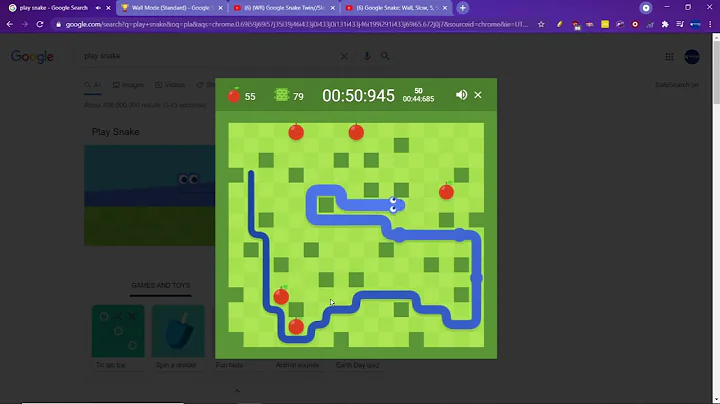Screen dimensions: 720x404
Task: Collapse the panel with the up chevron
Action: (x=237, y=391)
